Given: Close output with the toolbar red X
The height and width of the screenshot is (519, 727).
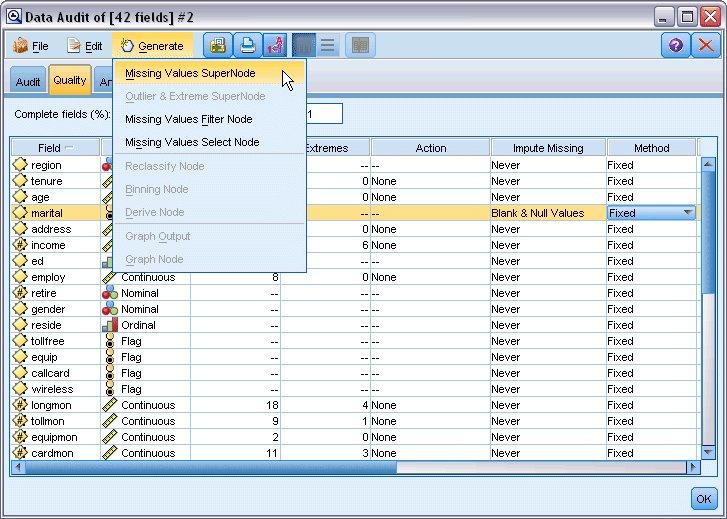Looking at the screenshot, I should click(706, 45).
